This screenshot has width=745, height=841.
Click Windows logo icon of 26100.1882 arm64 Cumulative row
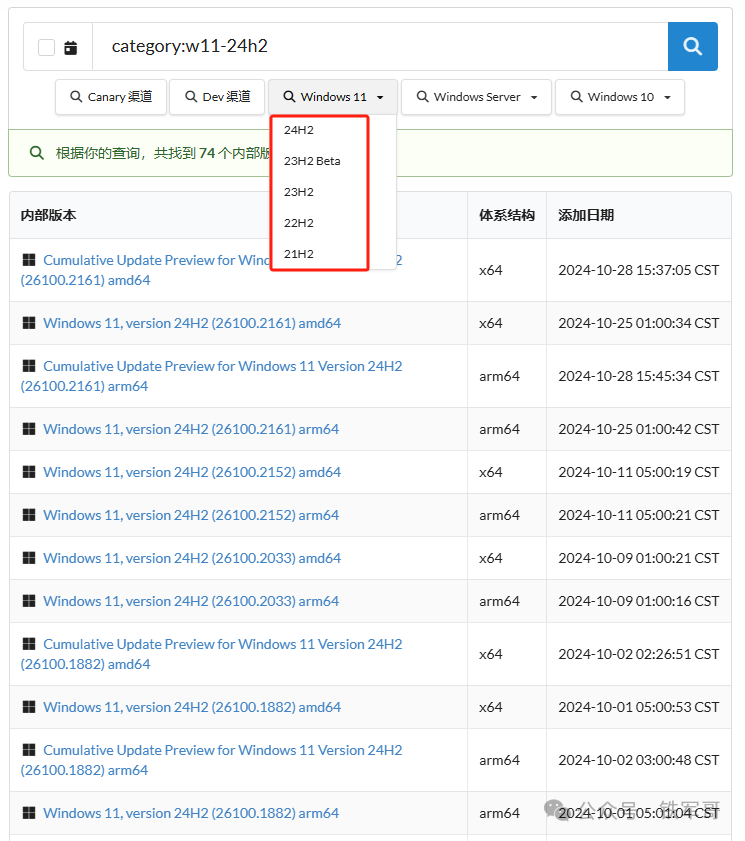coord(29,750)
